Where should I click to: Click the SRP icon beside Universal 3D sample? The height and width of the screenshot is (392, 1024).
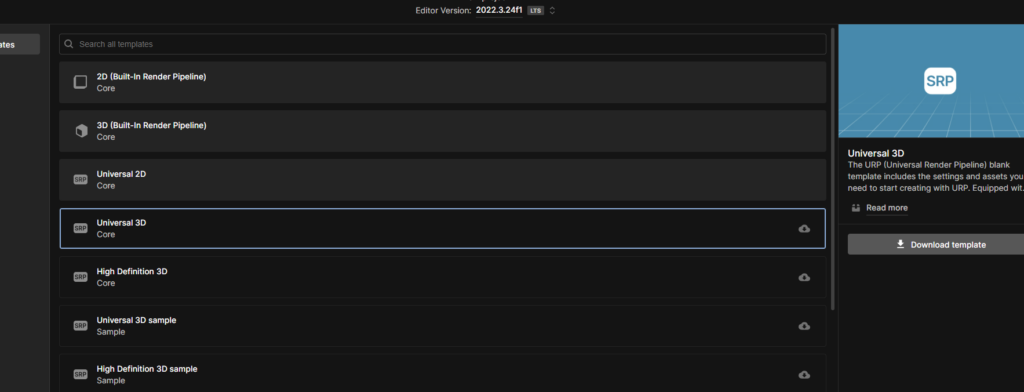80,326
